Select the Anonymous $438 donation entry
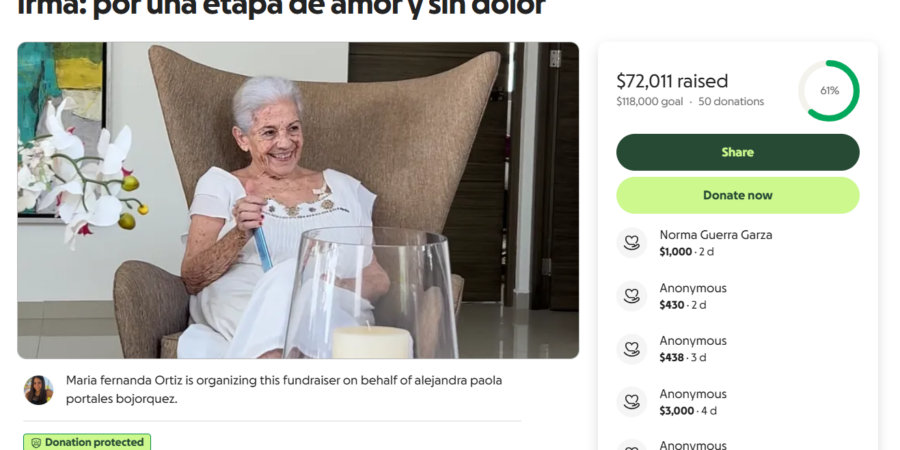 [x=738, y=349]
